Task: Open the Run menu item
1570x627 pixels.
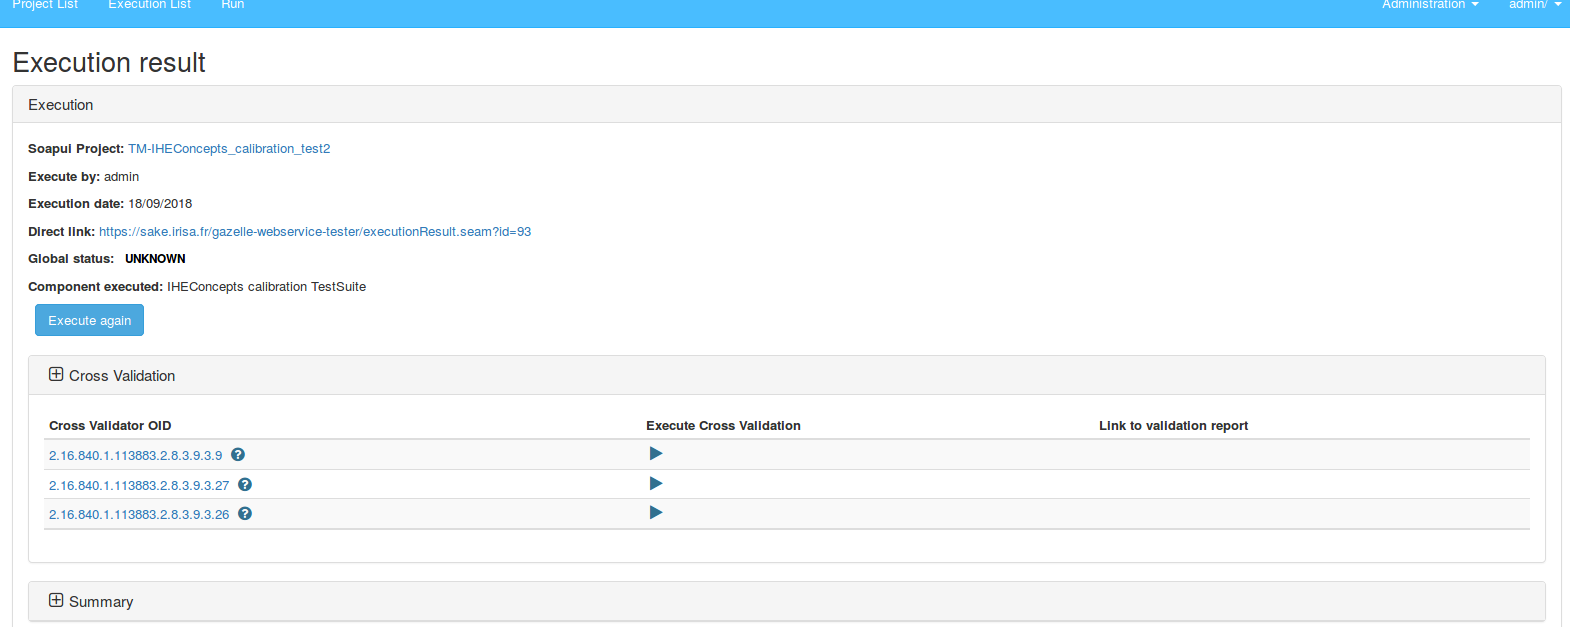Action: tap(232, 5)
